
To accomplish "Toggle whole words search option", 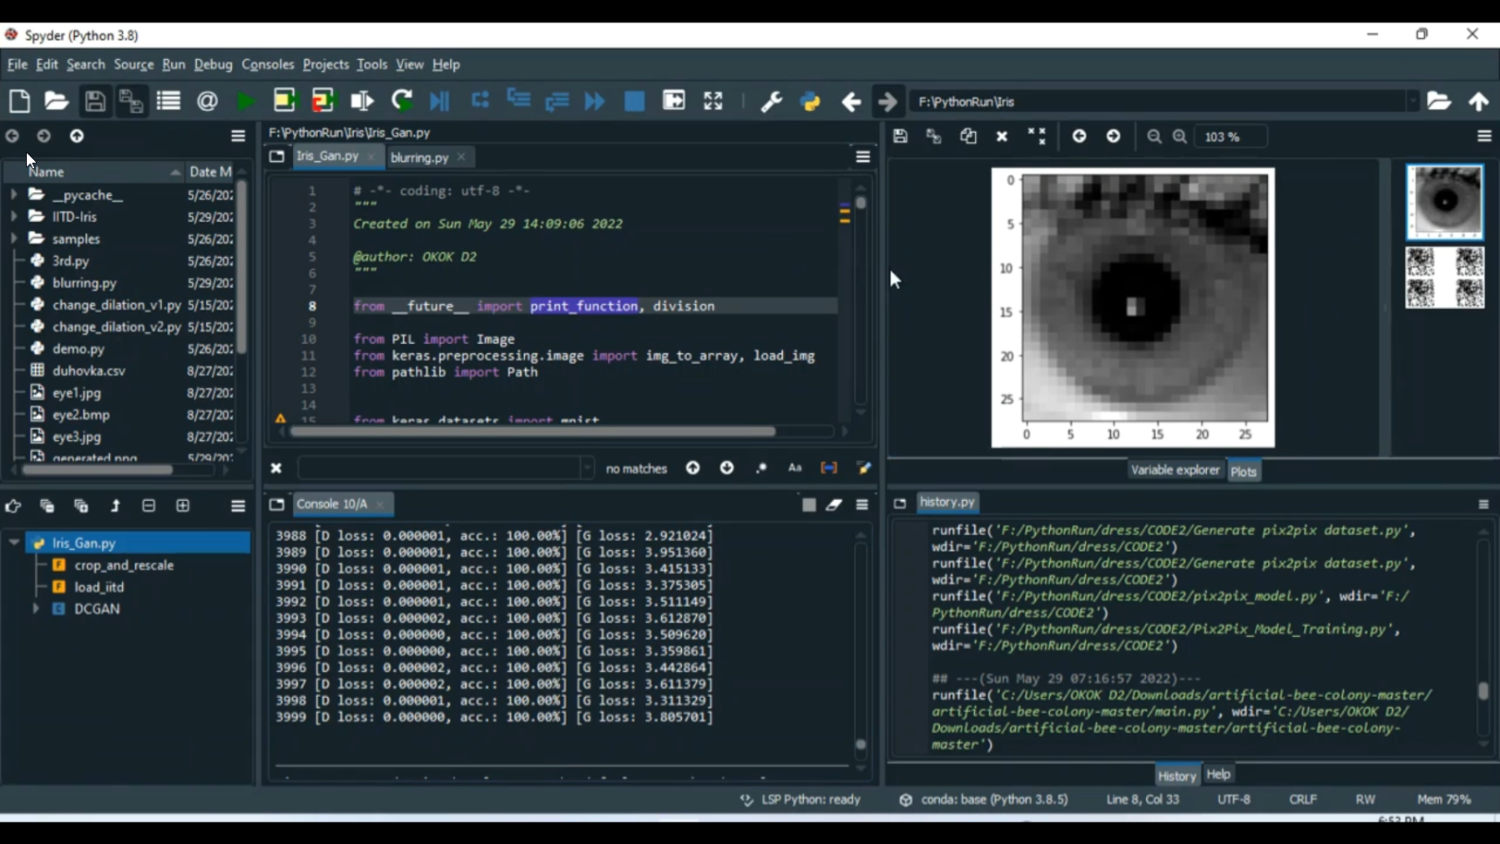I will tap(829, 468).
